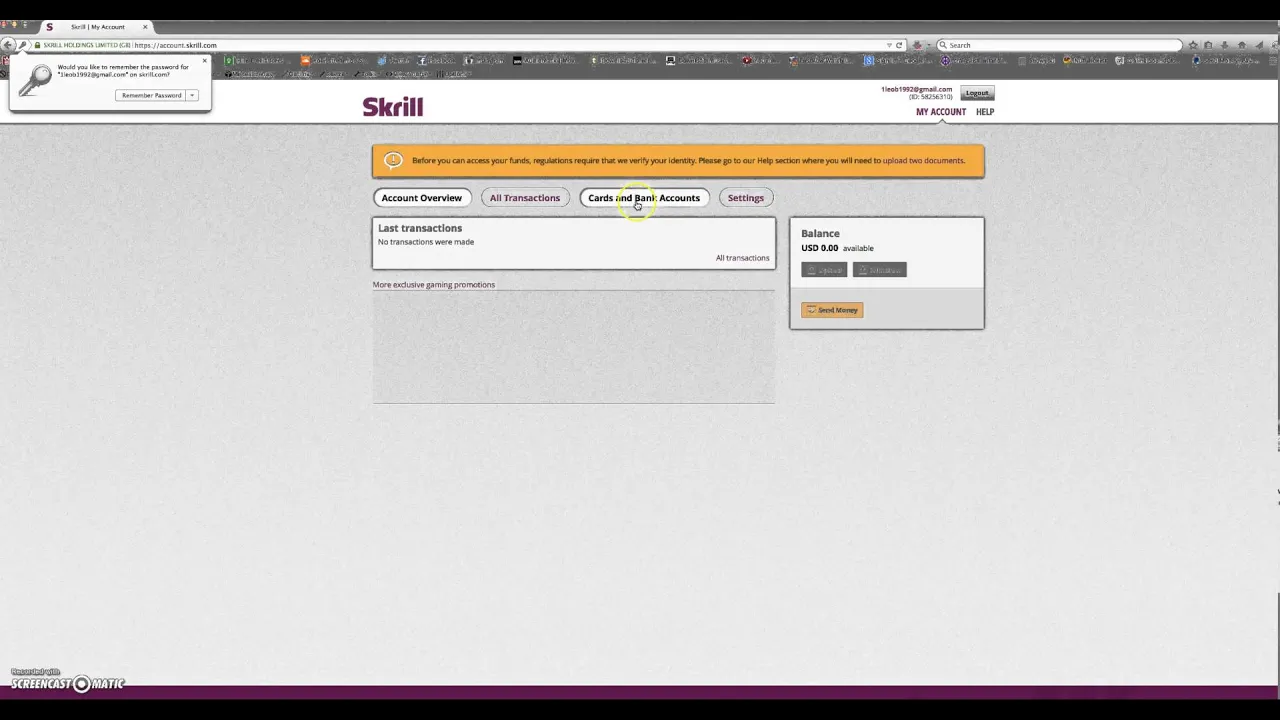Click the grey Upload button under Balance
The width and height of the screenshot is (1280, 720).
pos(824,270)
